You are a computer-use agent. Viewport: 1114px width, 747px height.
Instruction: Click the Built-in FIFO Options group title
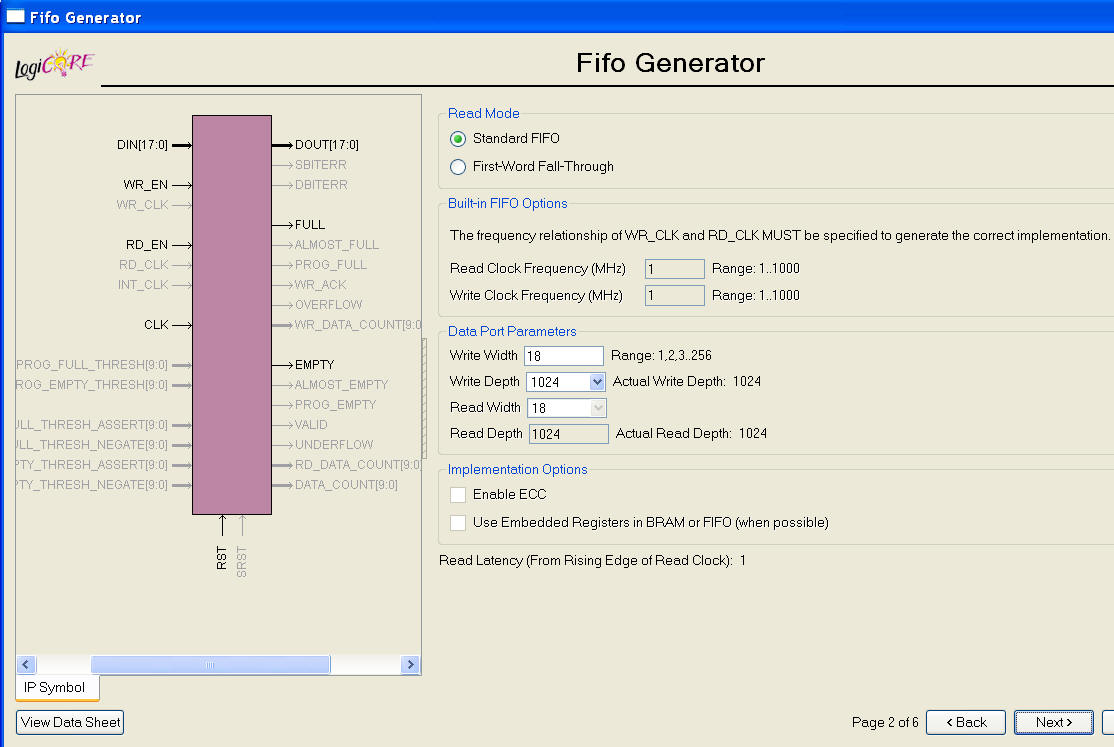point(507,203)
